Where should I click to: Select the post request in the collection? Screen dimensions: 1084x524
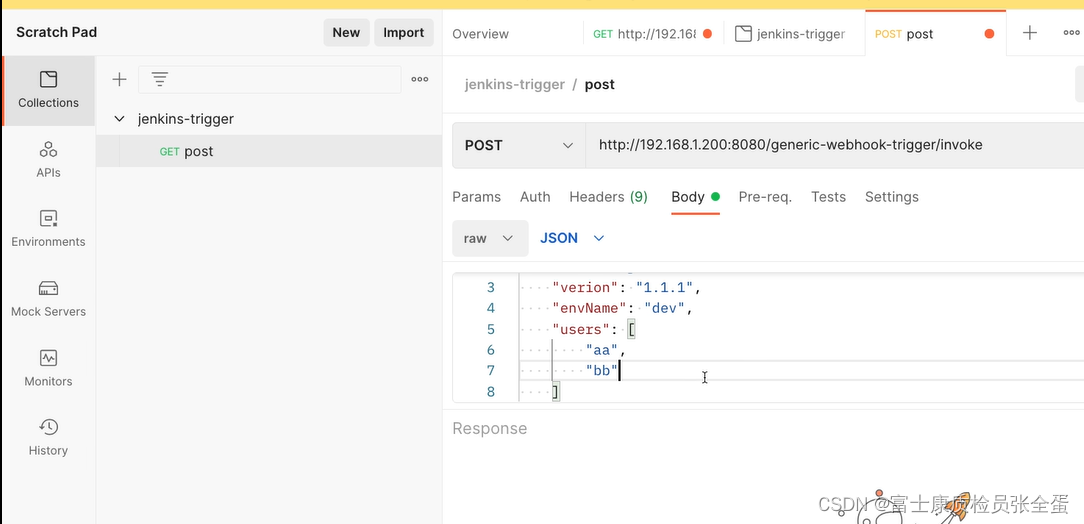(269, 151)
